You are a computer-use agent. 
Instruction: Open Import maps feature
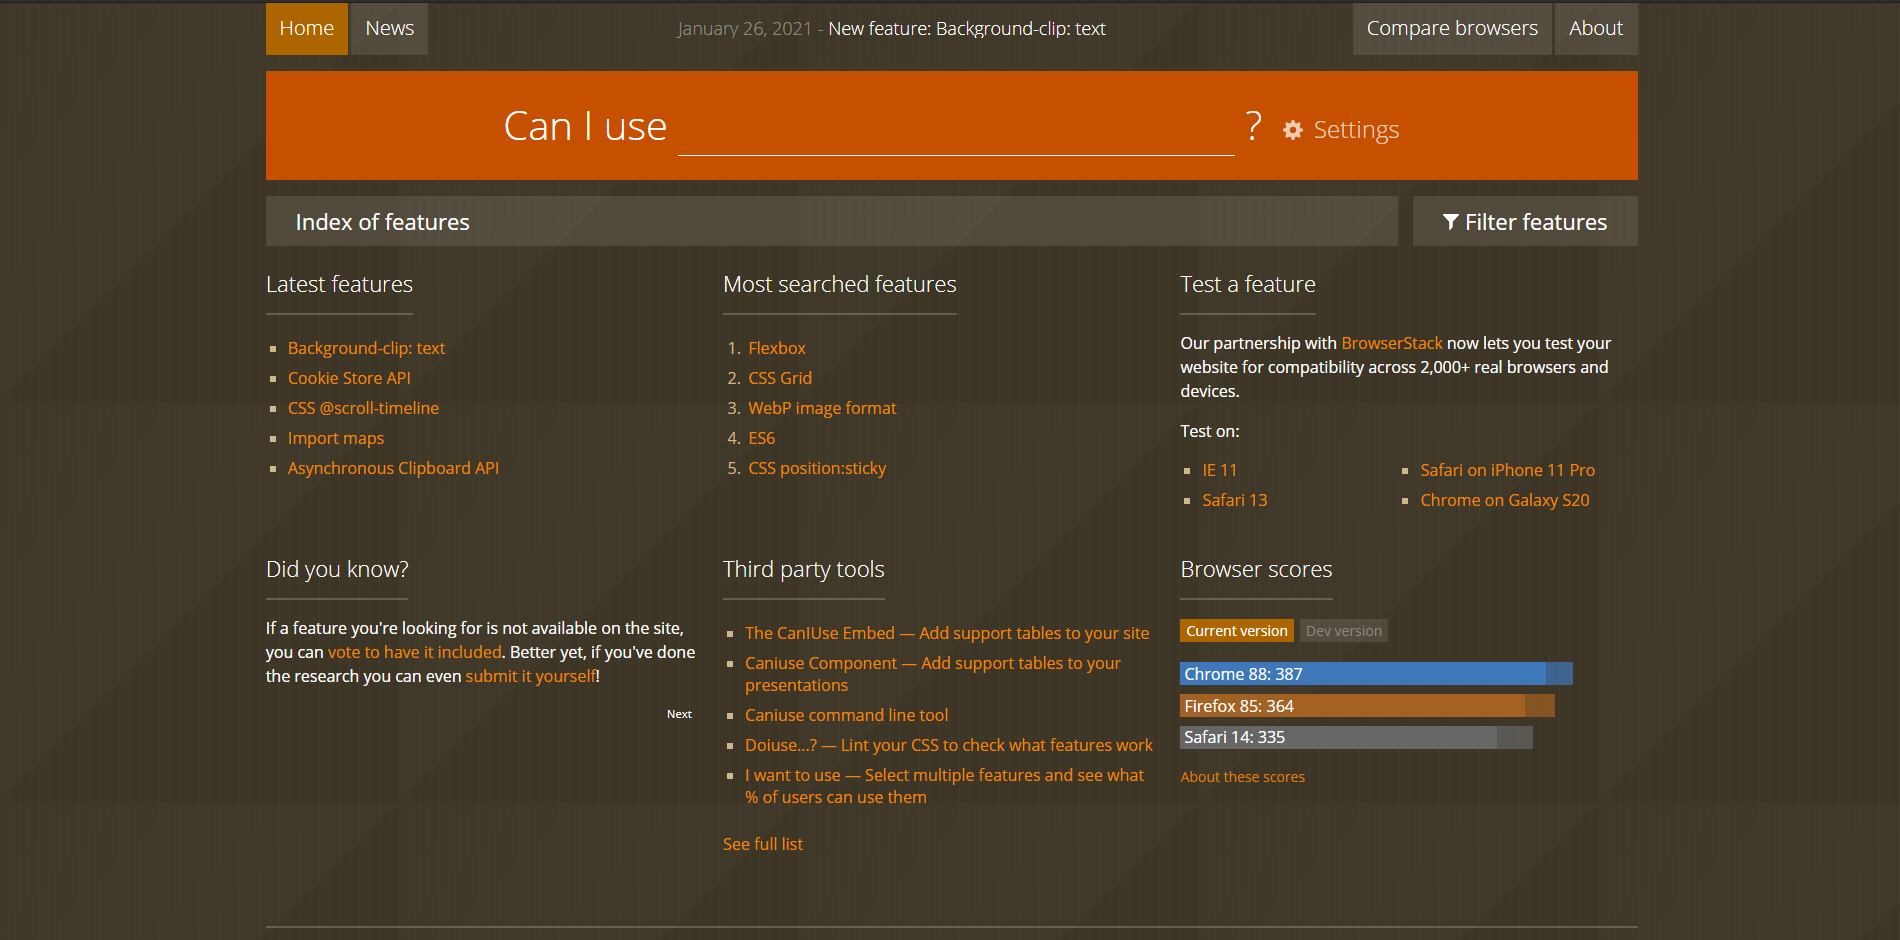pos(336,438)
